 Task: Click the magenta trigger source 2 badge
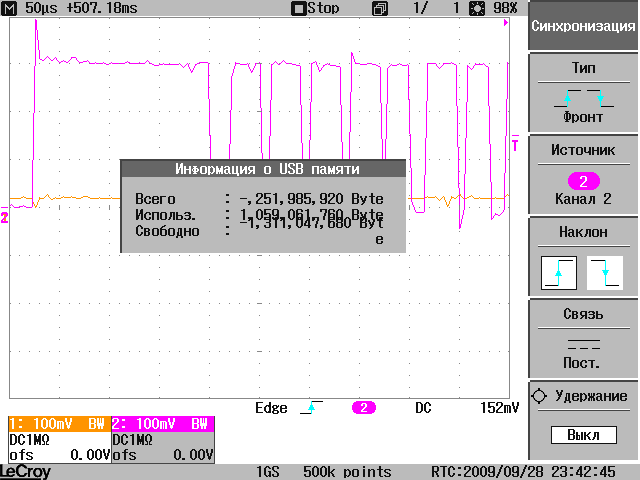(x=365, y=408)
